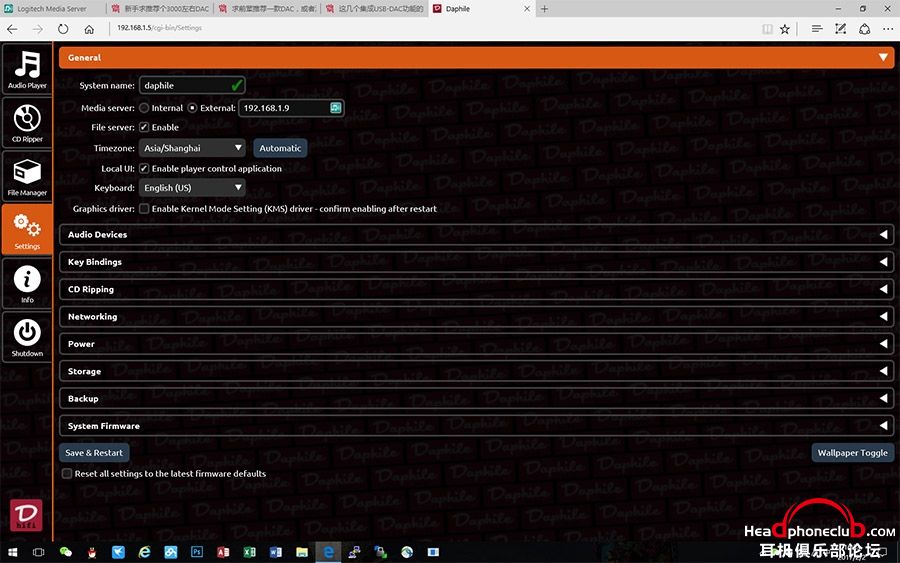
Task: Open Internet Explorer from taskbar
Action: [145, 552]
